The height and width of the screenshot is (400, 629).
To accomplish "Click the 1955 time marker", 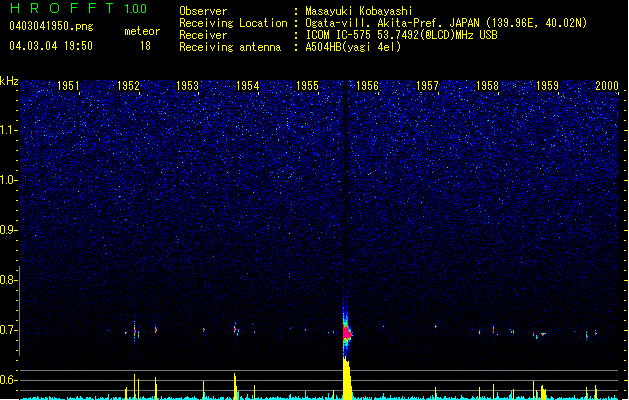I will coord(307,86).
